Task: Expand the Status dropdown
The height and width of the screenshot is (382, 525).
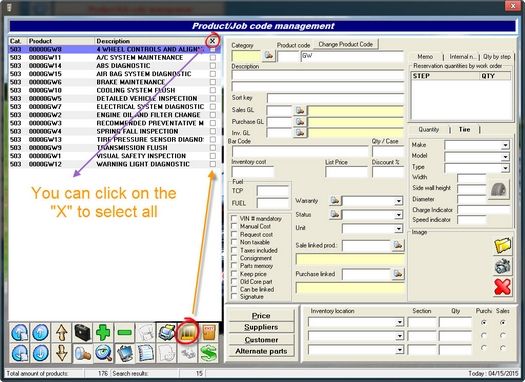Action: click(x=398, y=215)
